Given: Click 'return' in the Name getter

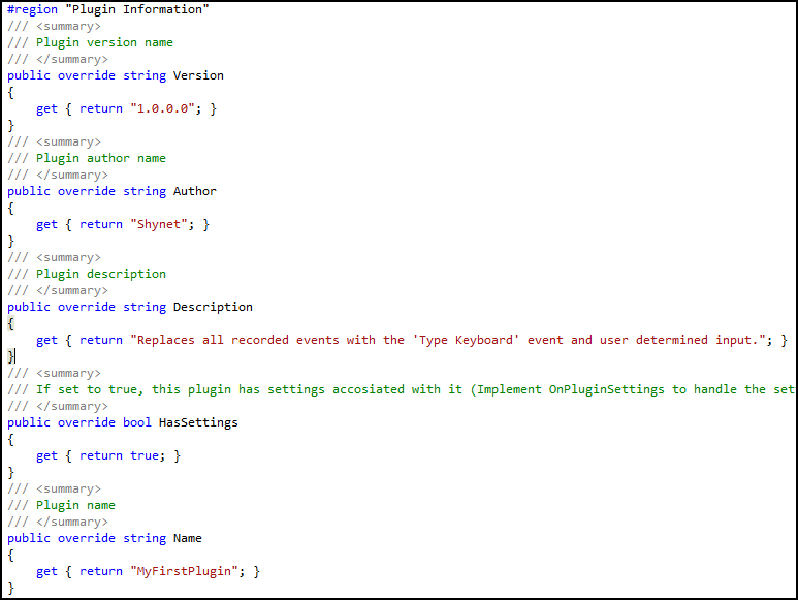Looking at the screenshot, I should [x=101, y=572].
